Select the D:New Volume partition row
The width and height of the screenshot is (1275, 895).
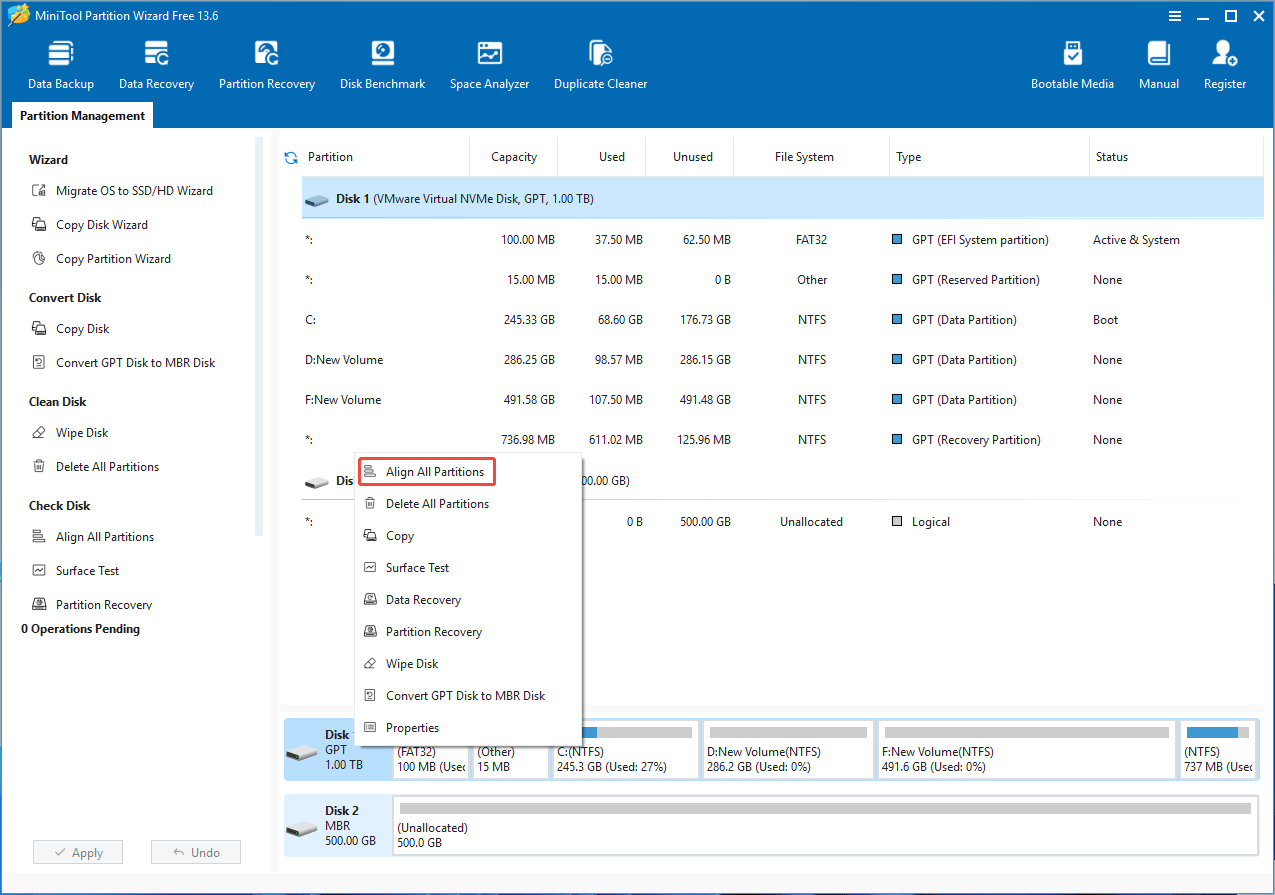(x=783, y=360)
